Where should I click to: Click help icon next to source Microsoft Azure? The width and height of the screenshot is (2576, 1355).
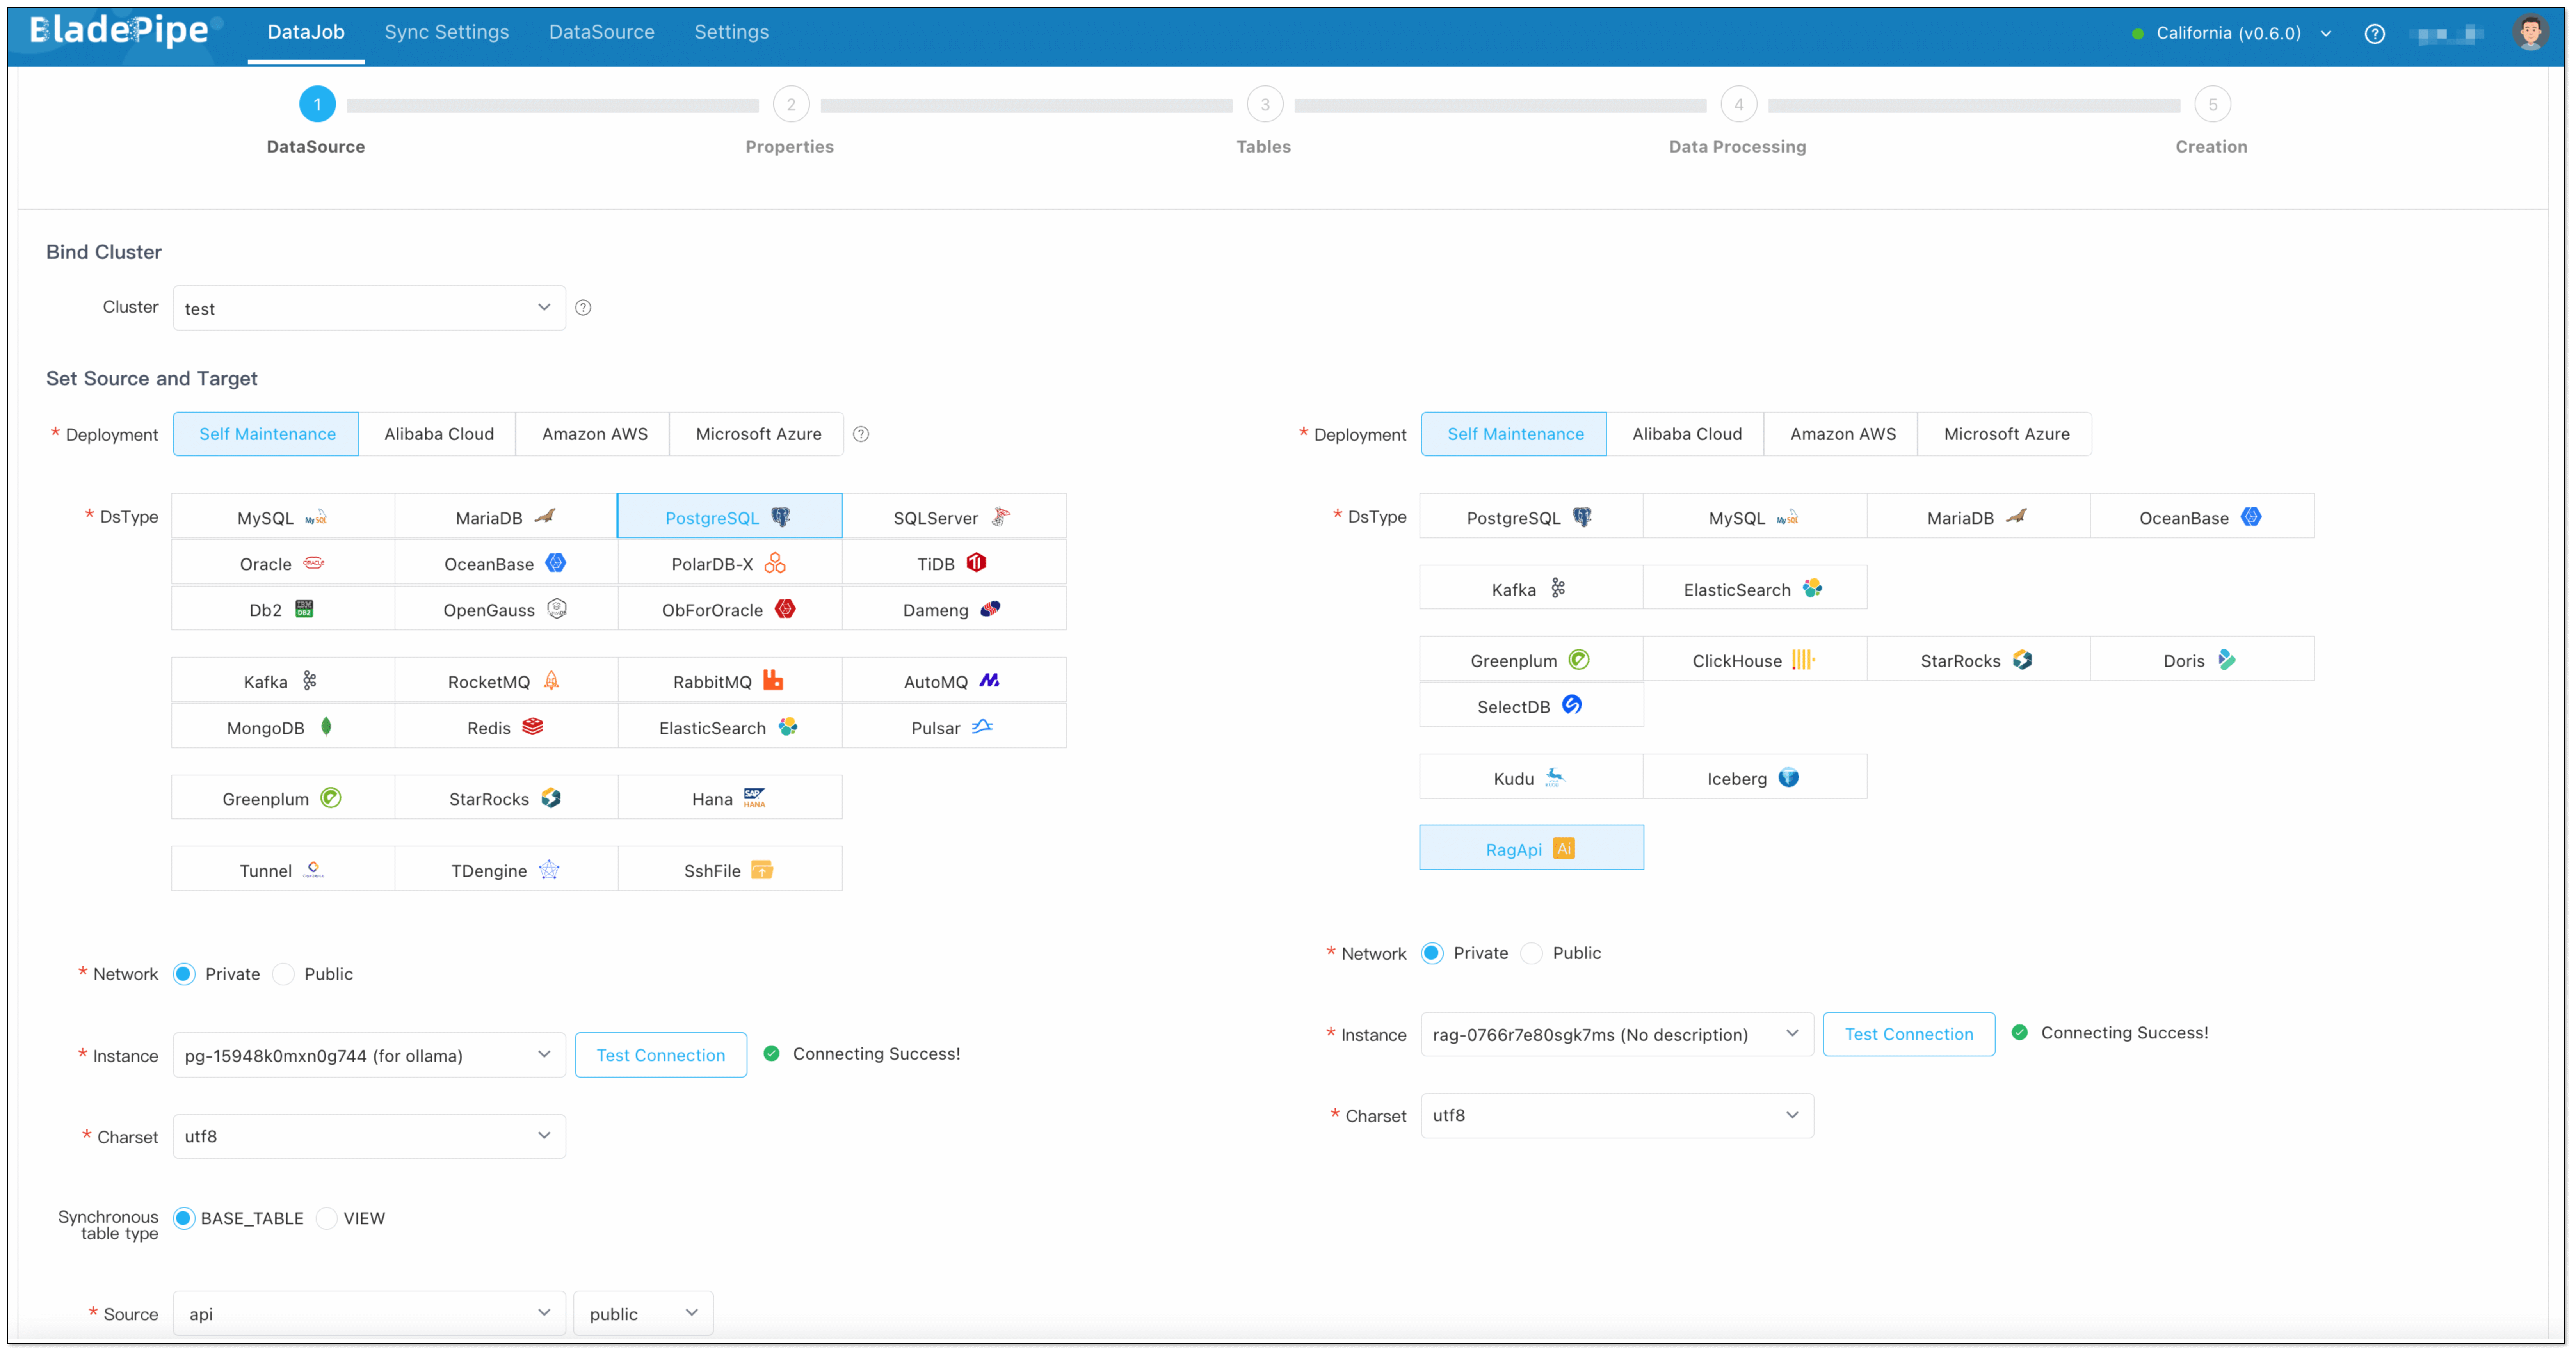(861, 434)
